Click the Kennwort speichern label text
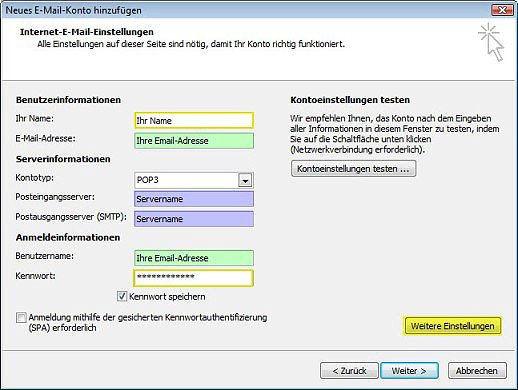This screenshot has width=518, height=390. point(167,296)
